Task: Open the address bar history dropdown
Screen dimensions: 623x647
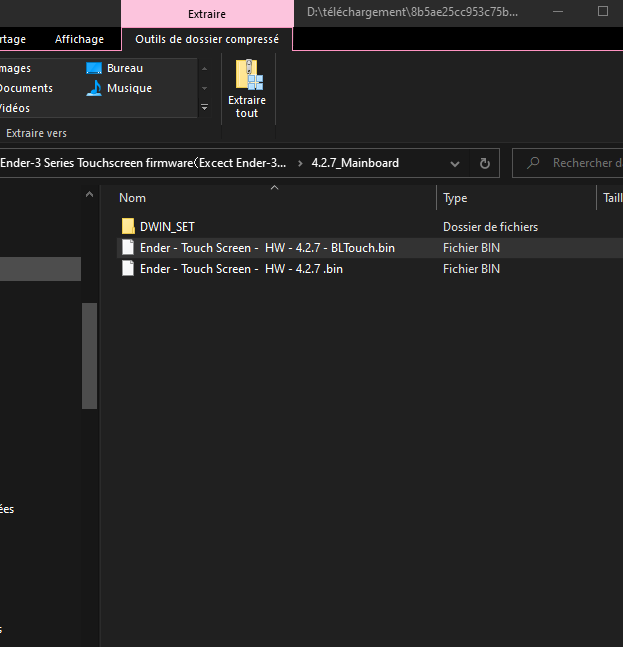Action: [455, 164]
